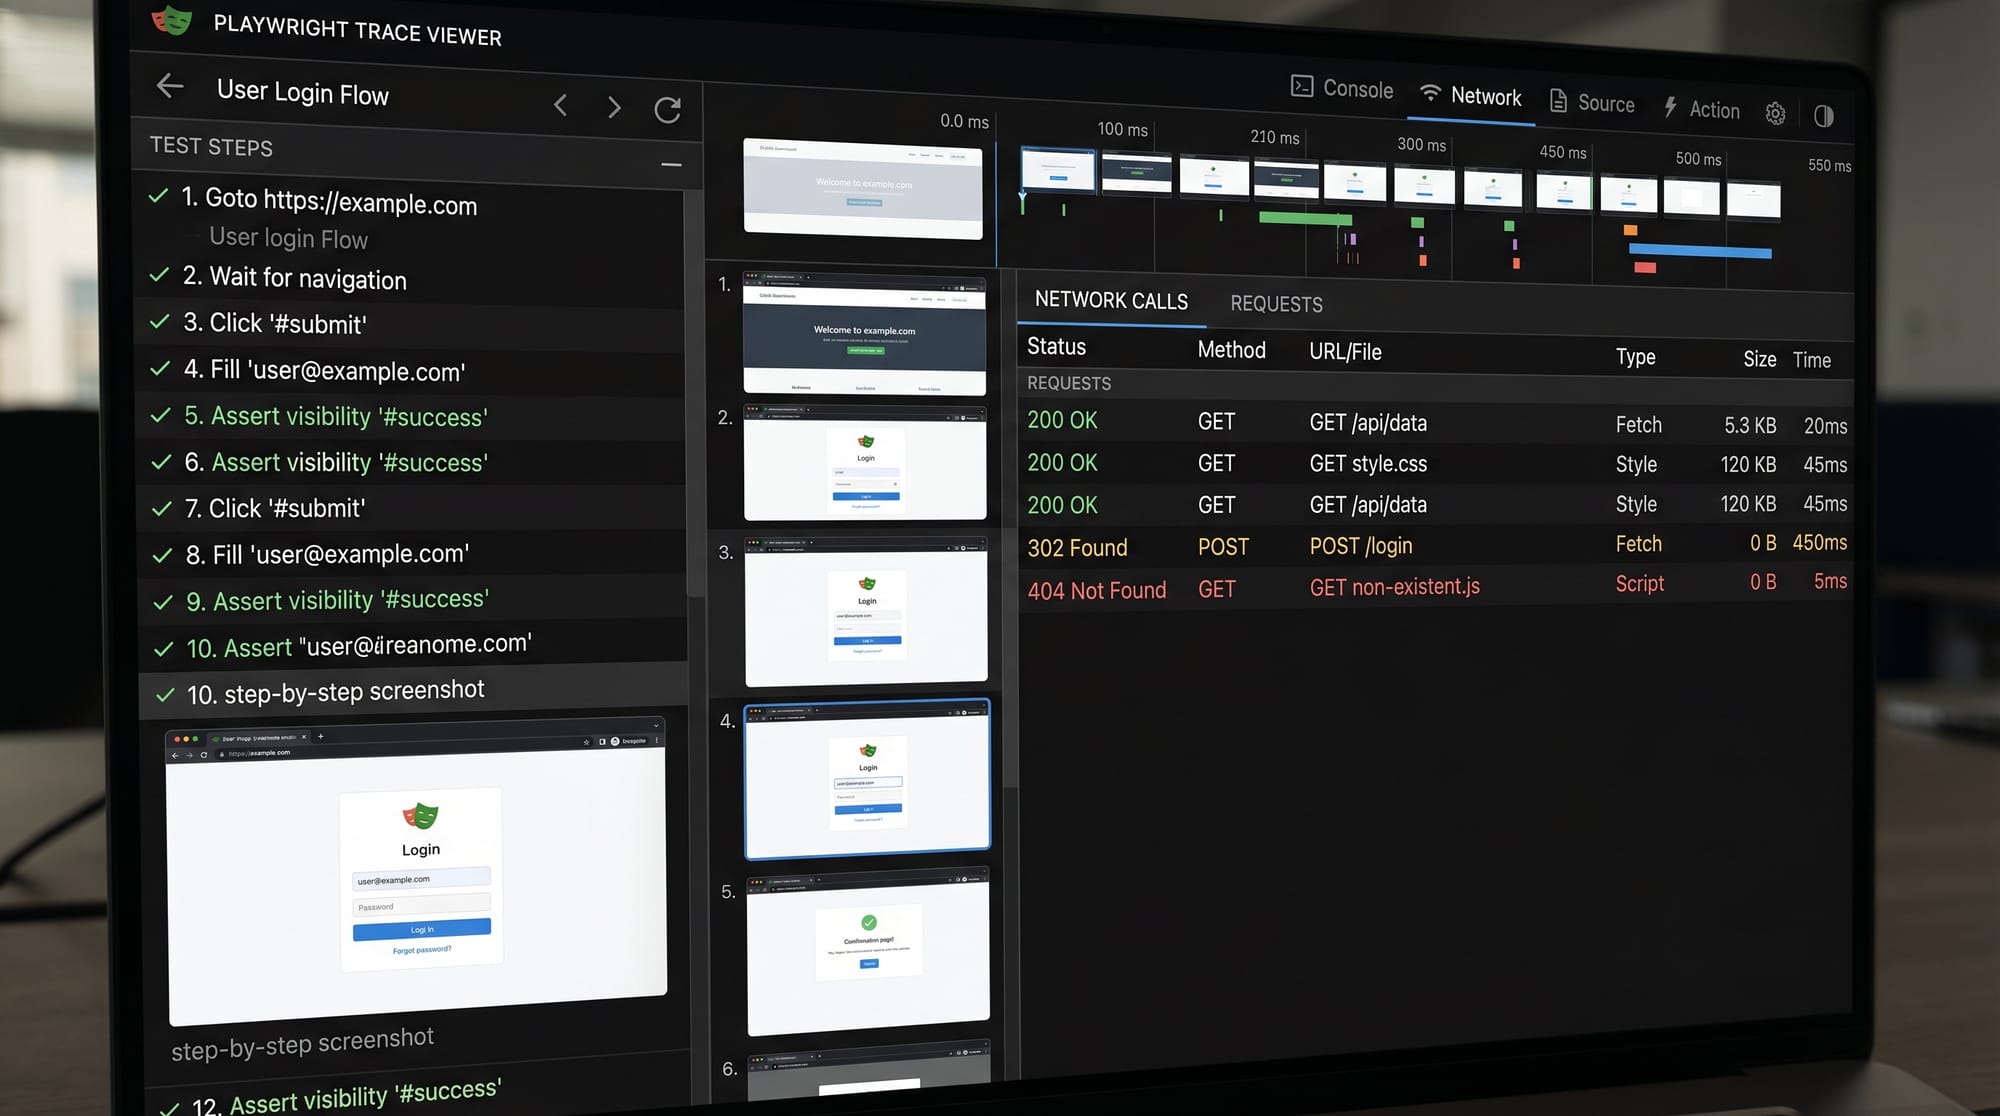Click the reload trace icon
This screenshot has height=1116, width=2000.
click(667, 109)
